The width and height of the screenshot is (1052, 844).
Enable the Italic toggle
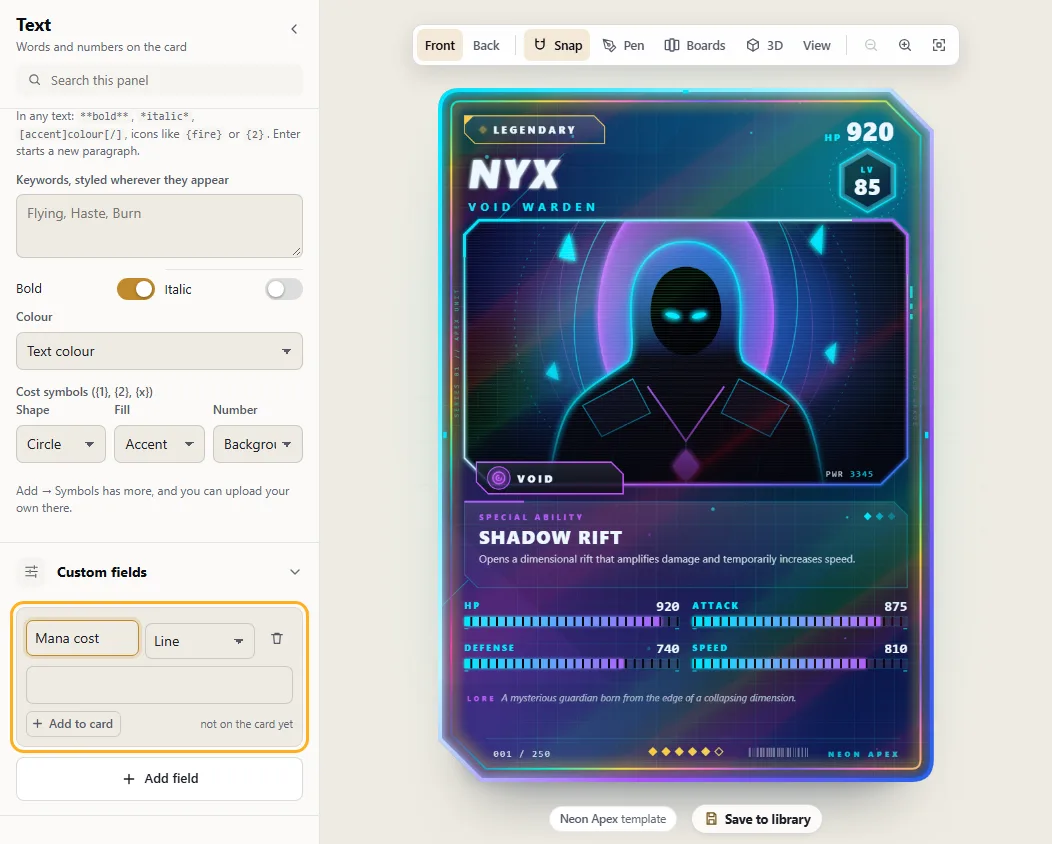click(284, 289)
